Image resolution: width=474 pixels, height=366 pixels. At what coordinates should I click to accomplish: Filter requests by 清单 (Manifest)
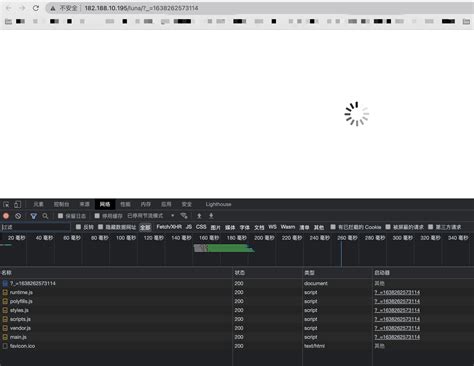304,227
